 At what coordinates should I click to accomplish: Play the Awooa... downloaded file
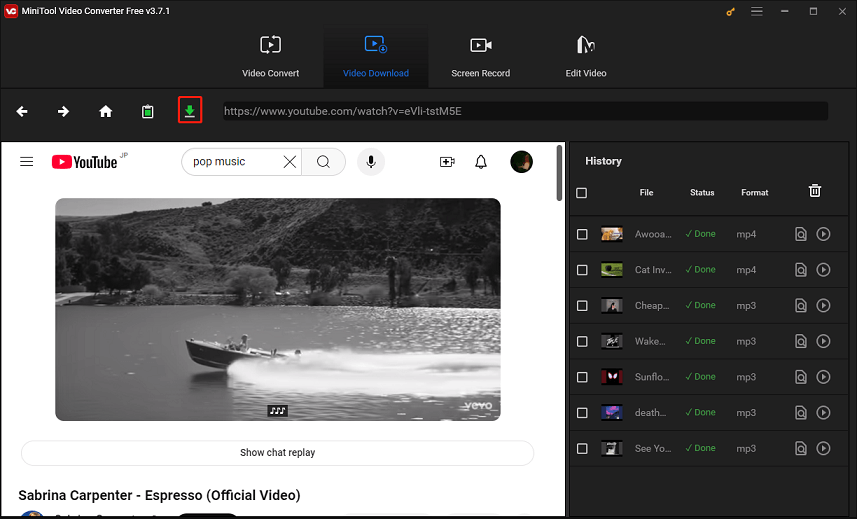(x=824, y=234)
